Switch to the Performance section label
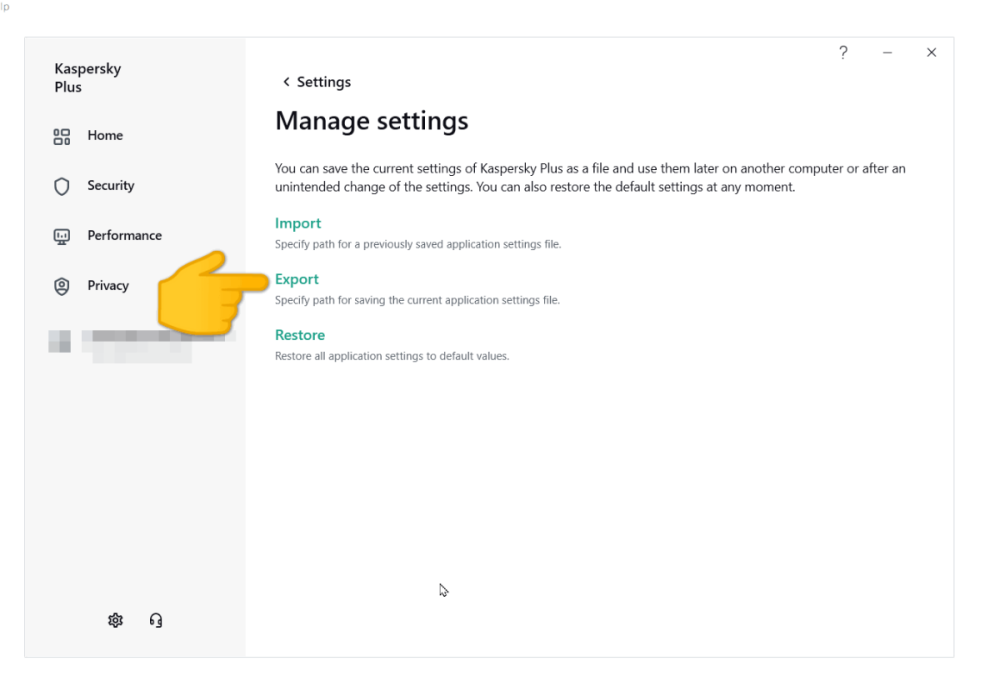 click(124, 236)
